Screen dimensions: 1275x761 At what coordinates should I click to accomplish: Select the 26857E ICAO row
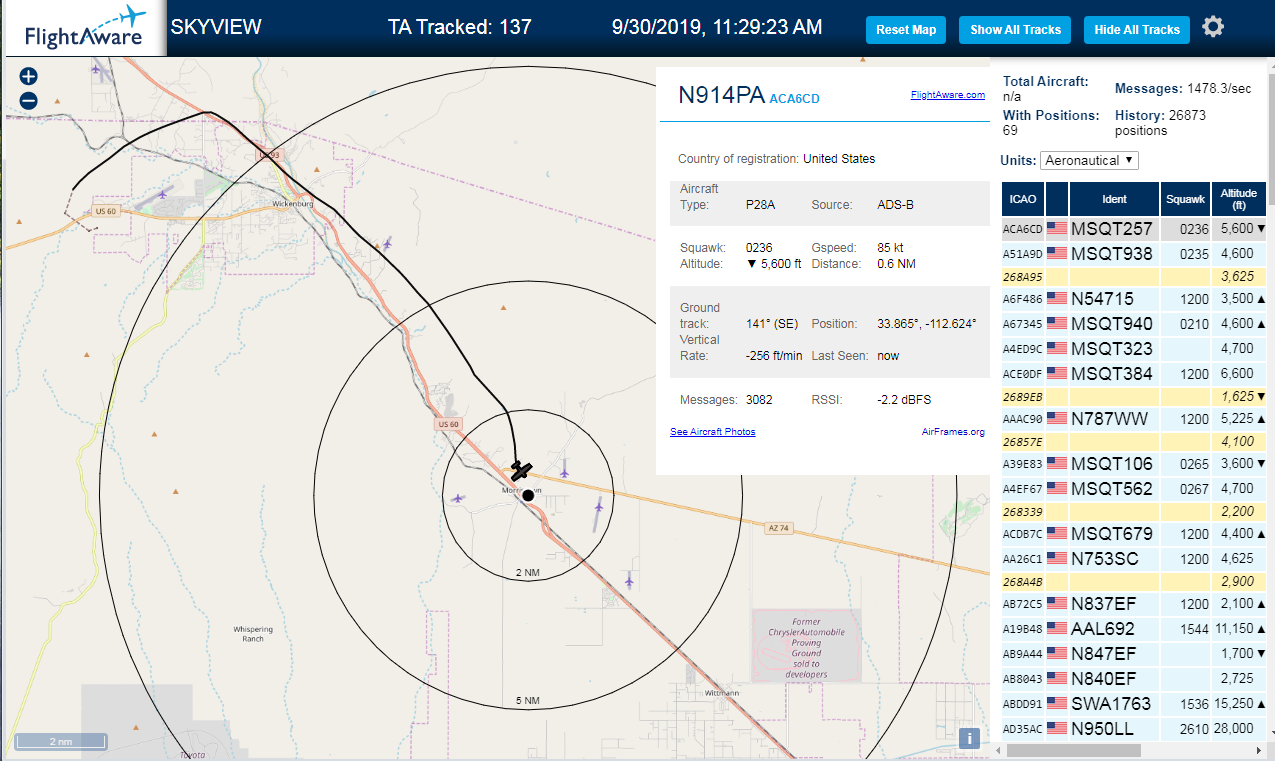click(1134, 441)
